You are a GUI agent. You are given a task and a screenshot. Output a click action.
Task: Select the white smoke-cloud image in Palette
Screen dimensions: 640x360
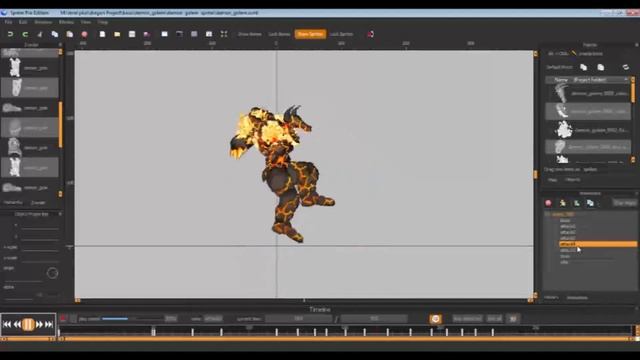point(564,130)
